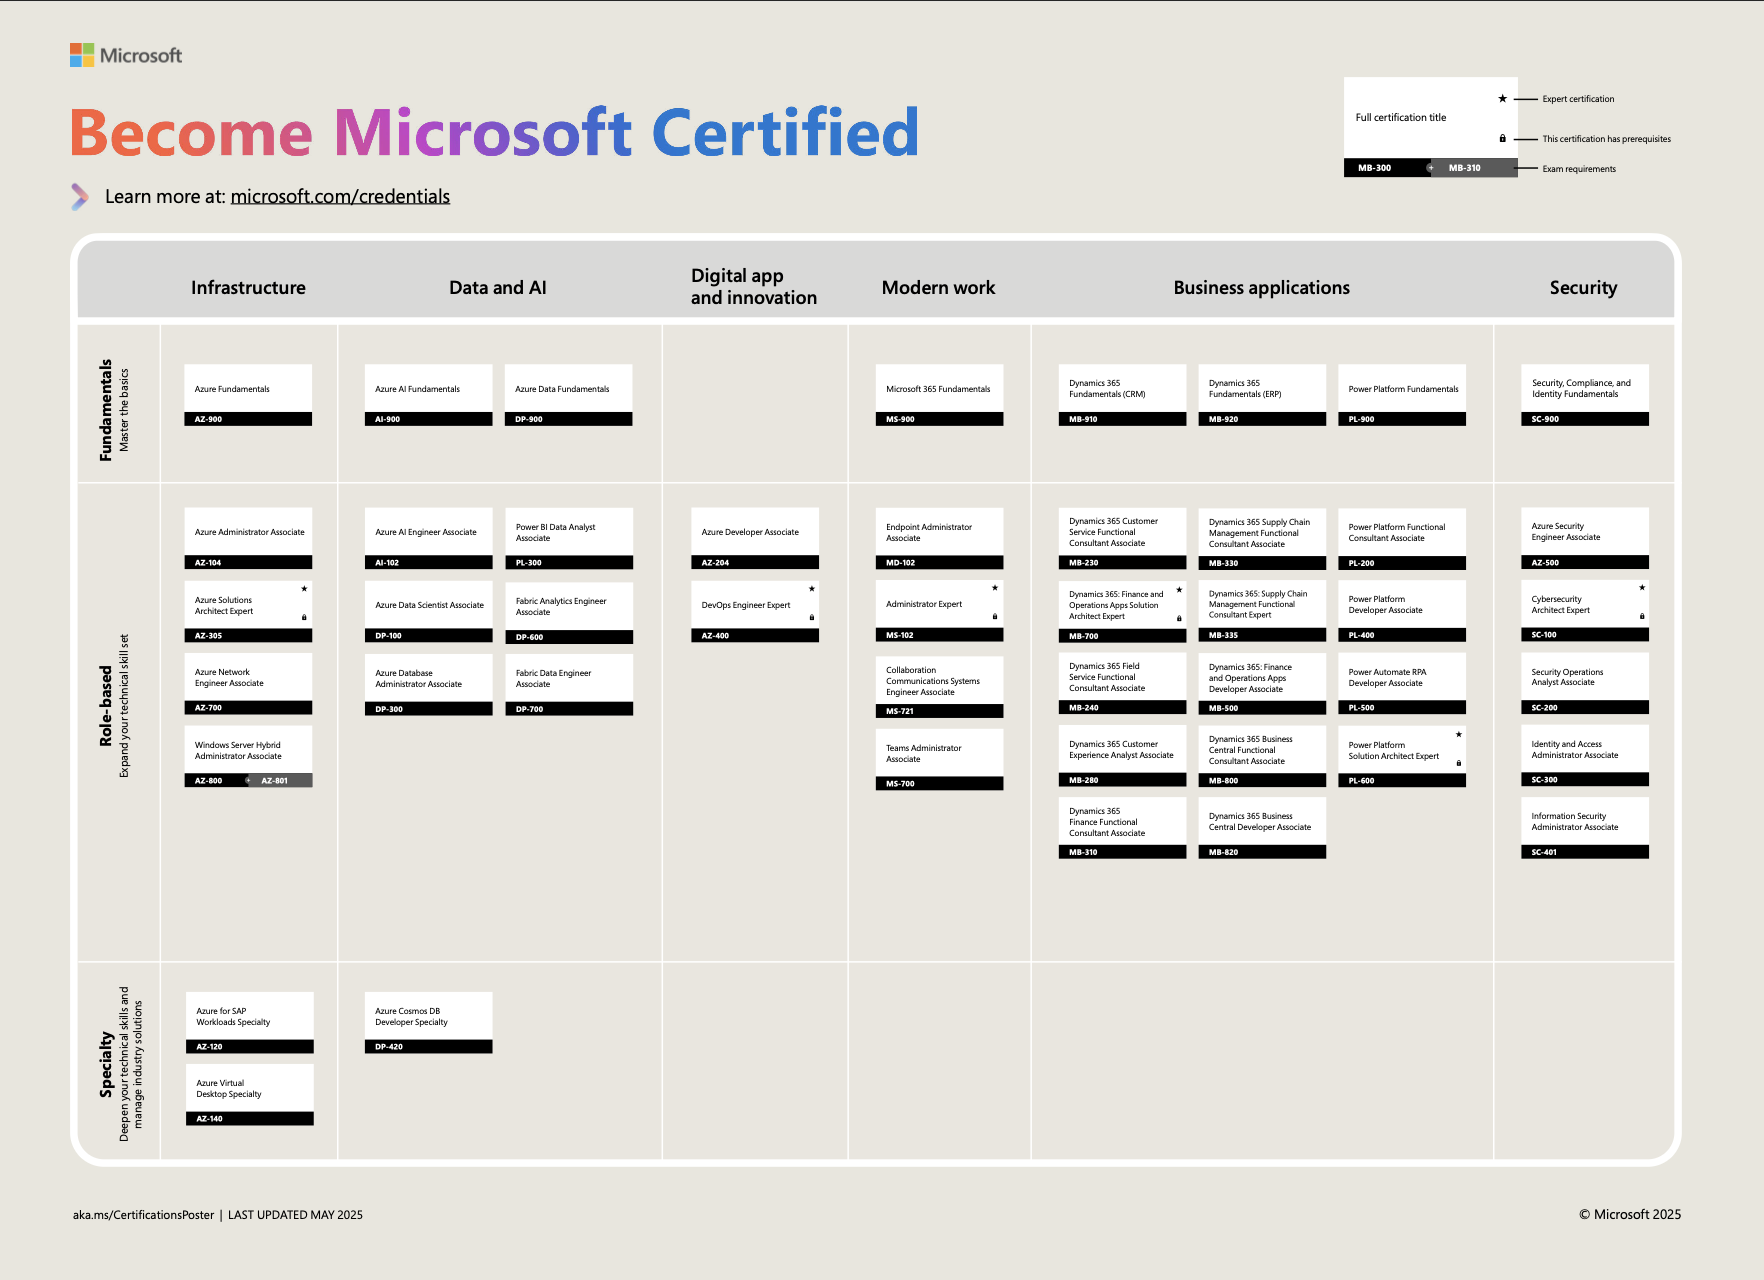Open the Azure Data Scientist Associate card
Screen dimensions: 1764x1280
coord(428,611)
